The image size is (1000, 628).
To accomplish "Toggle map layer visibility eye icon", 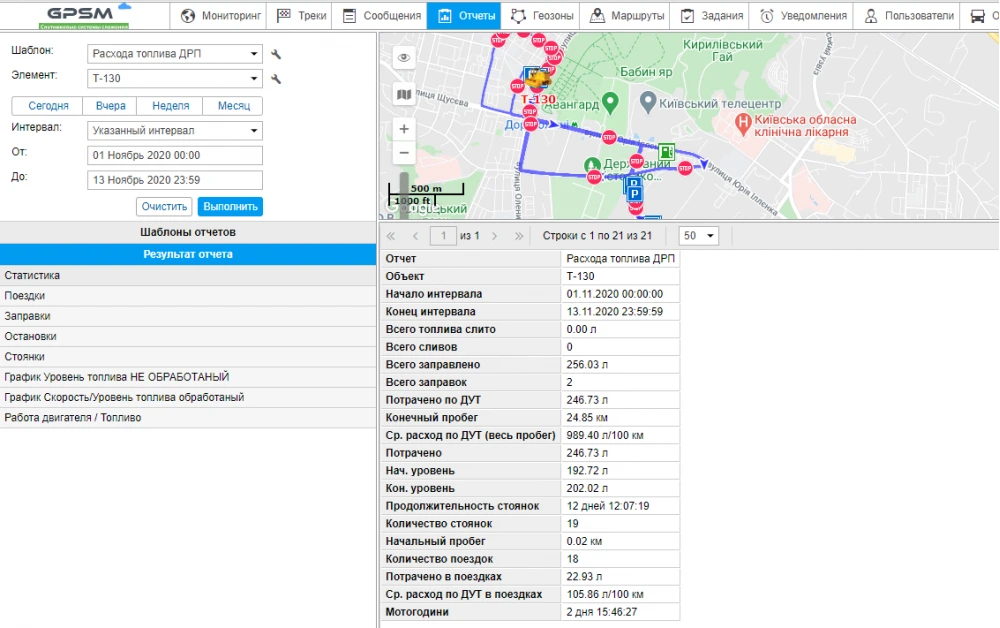I will 404,58.
